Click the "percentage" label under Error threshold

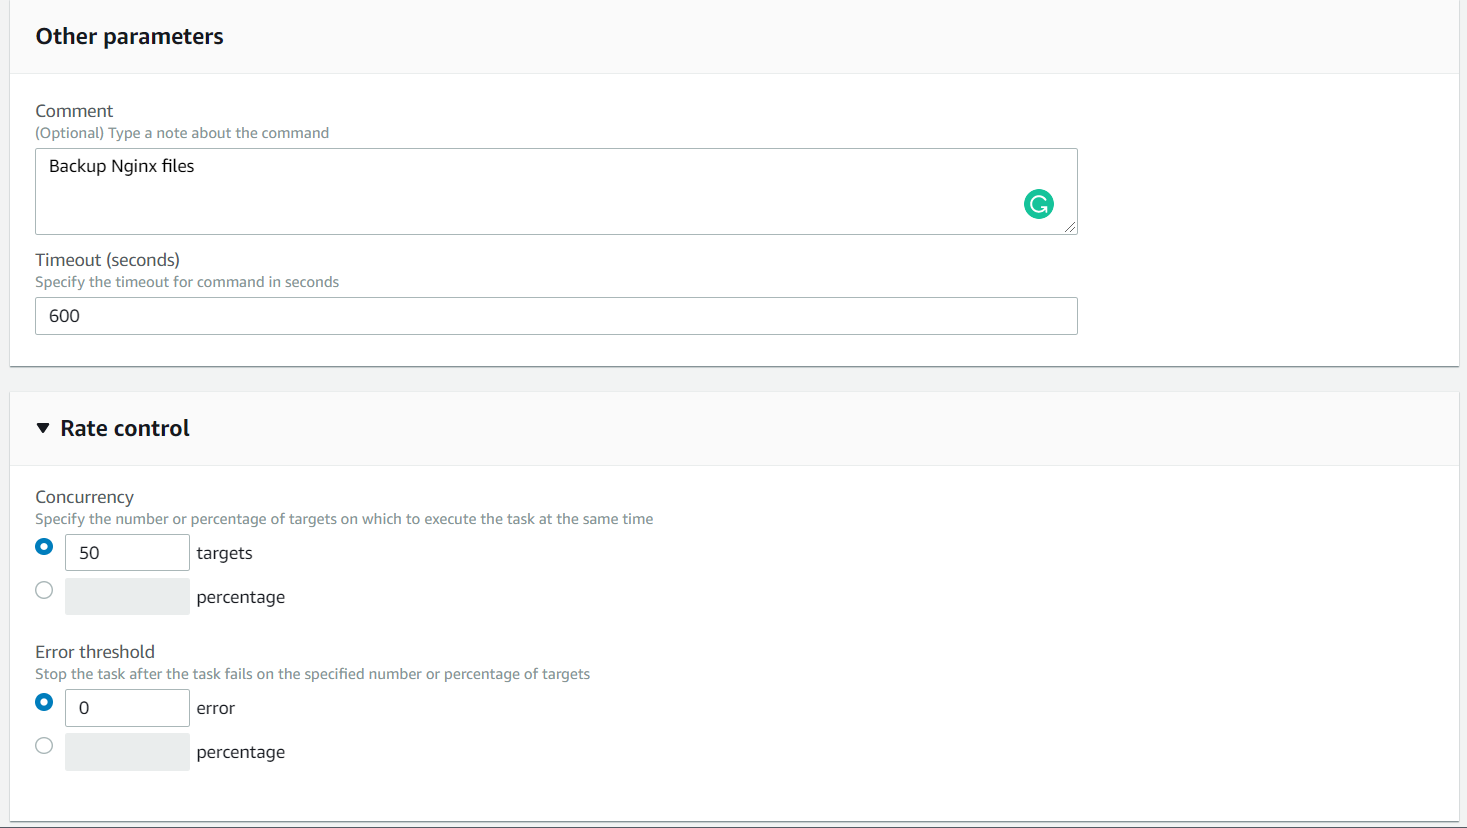[x=240, y=752]
